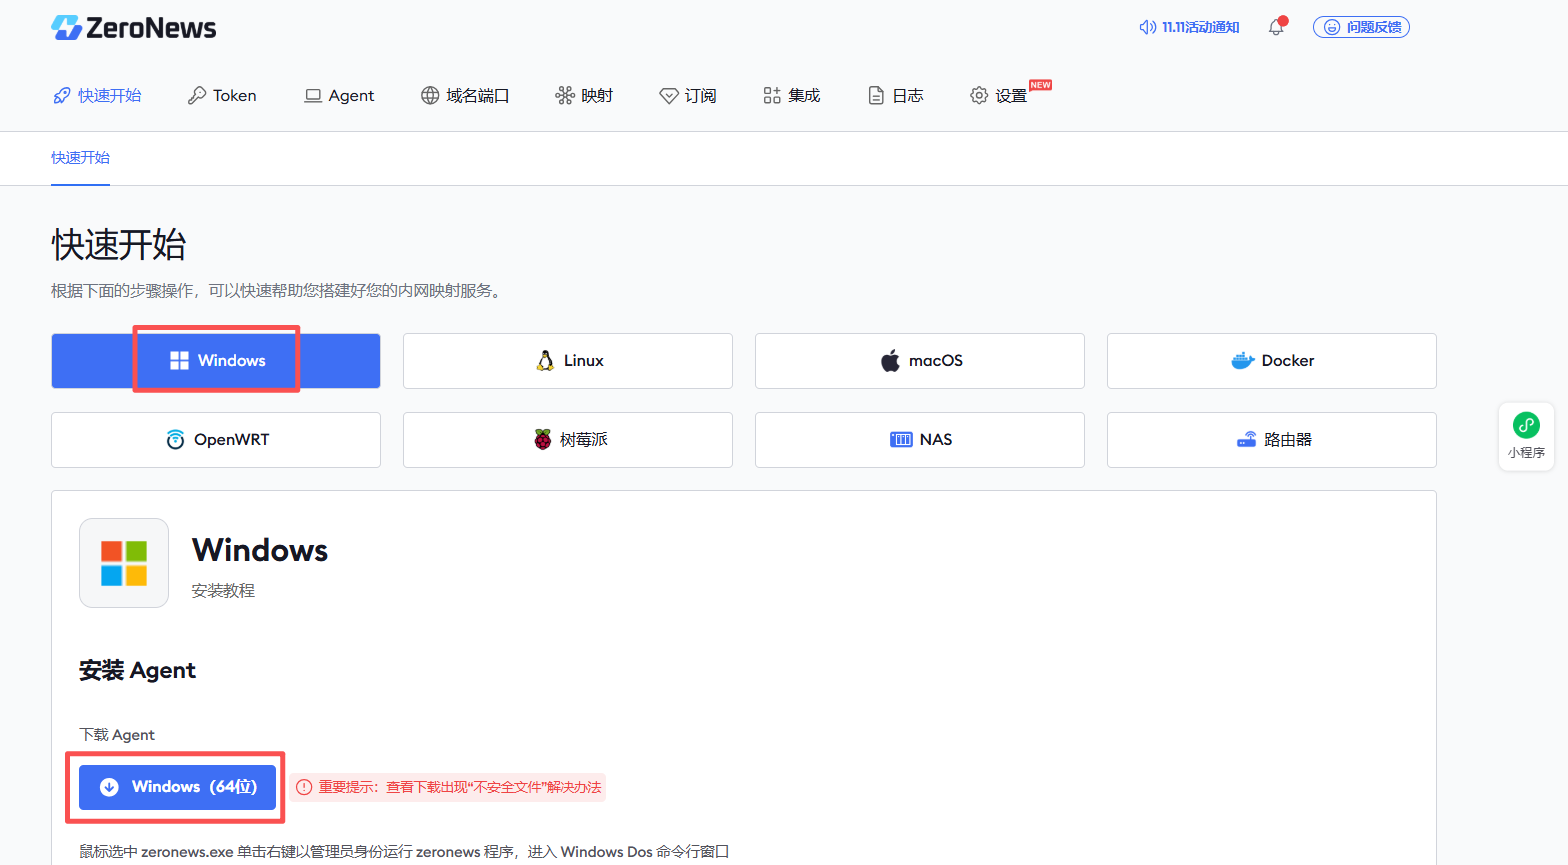This screenshot has width=1568, height=865.
Task: Open the Token menu item
Action: [x=222, y=96]
